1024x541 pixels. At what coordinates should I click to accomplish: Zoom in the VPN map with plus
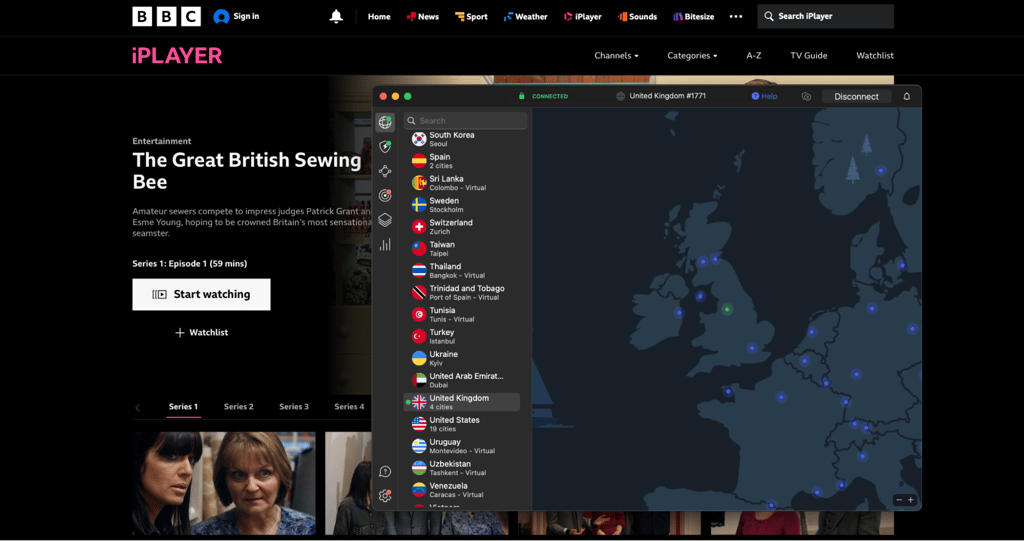pos(910,500)
